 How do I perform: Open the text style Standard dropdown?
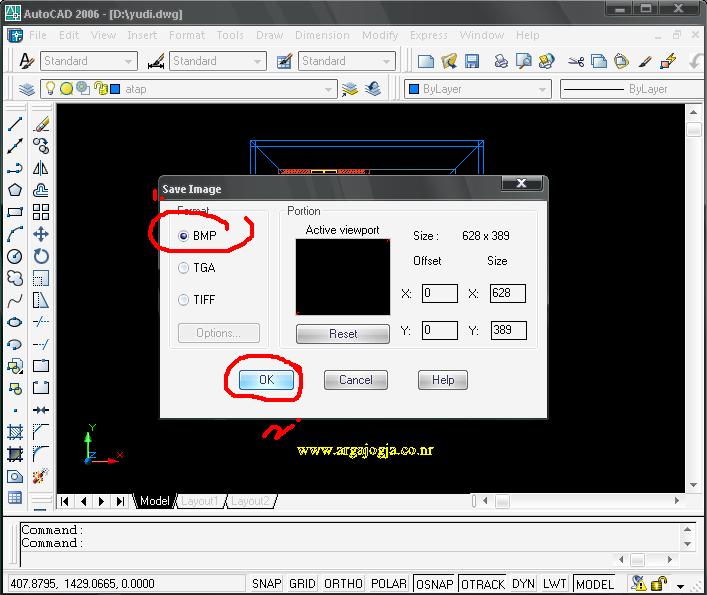coord(89,61)
